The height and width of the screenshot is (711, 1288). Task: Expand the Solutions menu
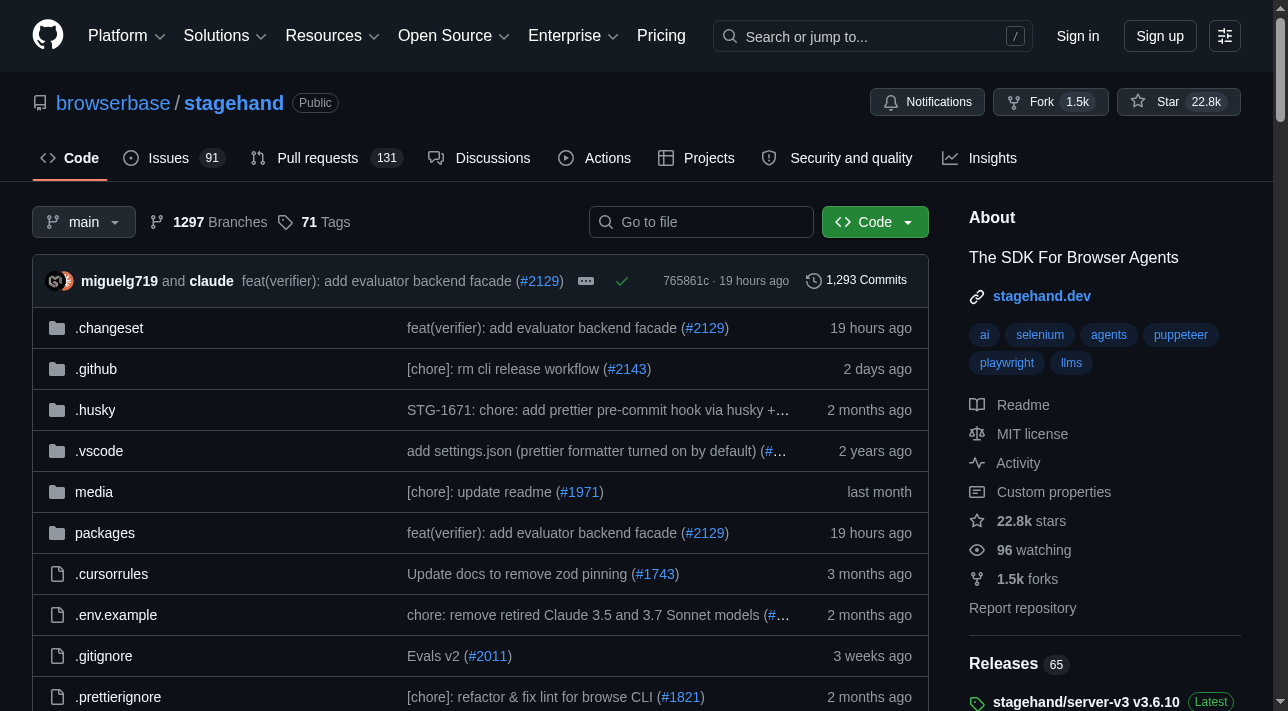pos(225,36)
